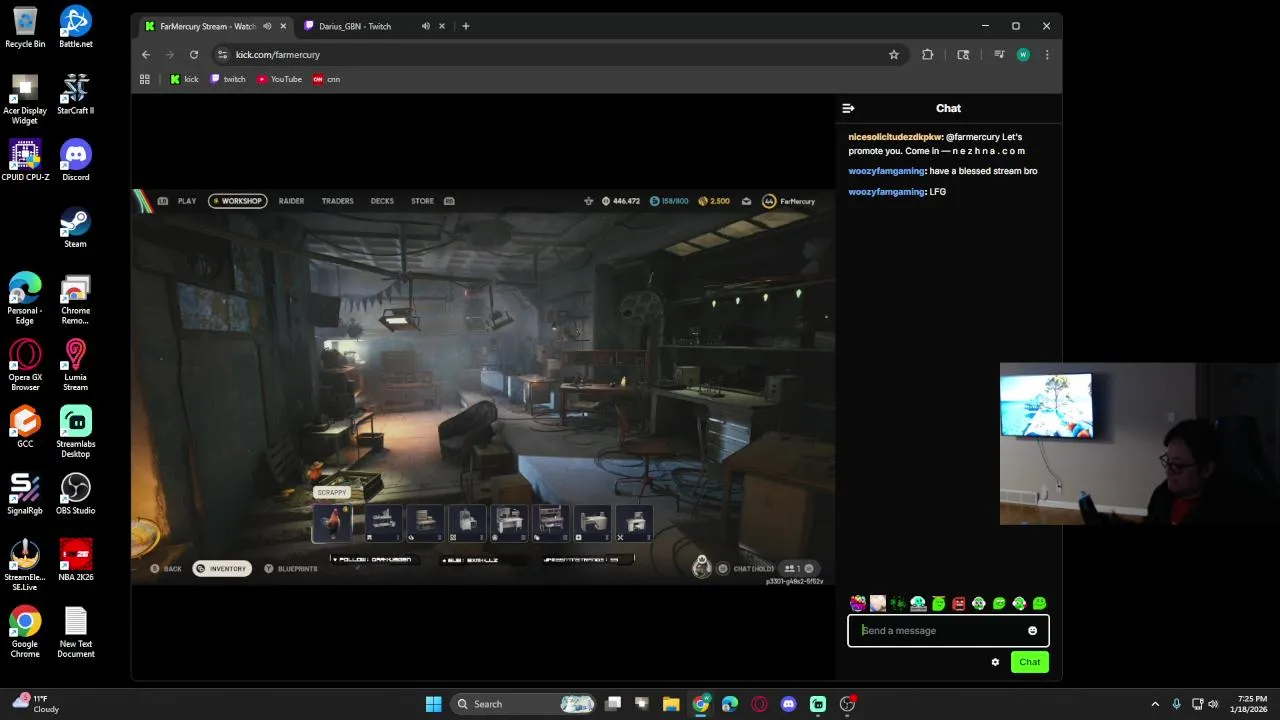
Task: View site information icon in address bar
Action: (x=223, y=55)
